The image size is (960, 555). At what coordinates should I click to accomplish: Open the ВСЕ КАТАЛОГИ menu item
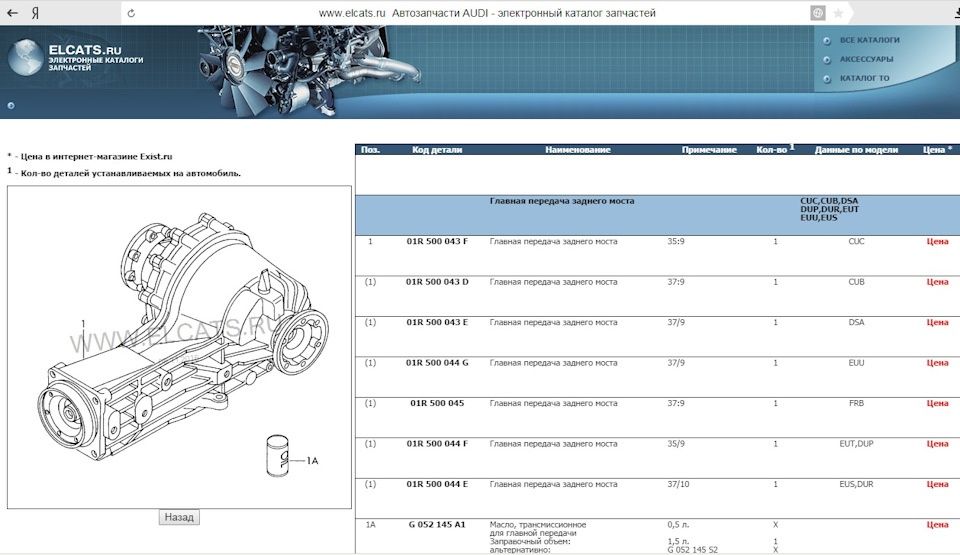(869, 40)
